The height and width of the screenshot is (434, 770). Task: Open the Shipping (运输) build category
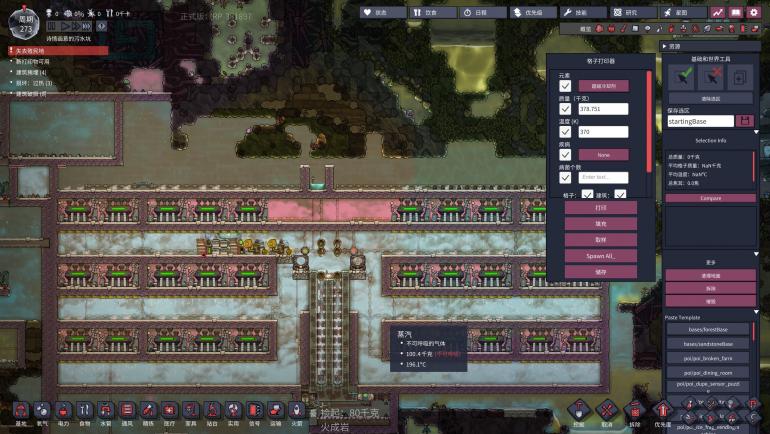coord(275,411)
